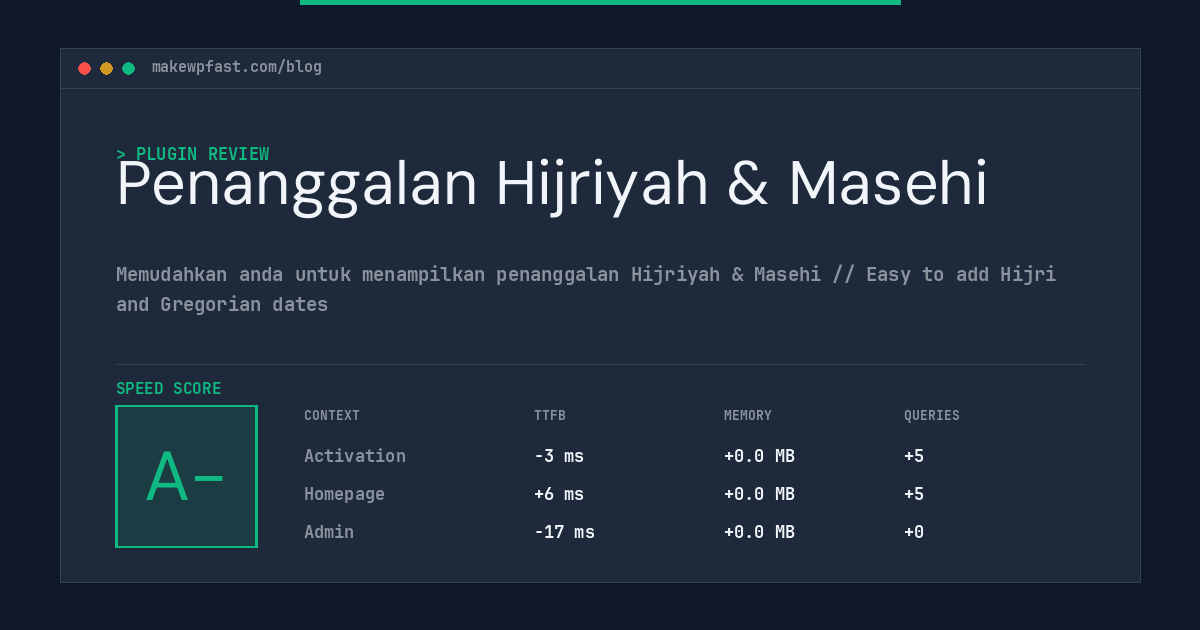
Task: Click the 'SPEED SCORE' label
Action: (169, 389)
